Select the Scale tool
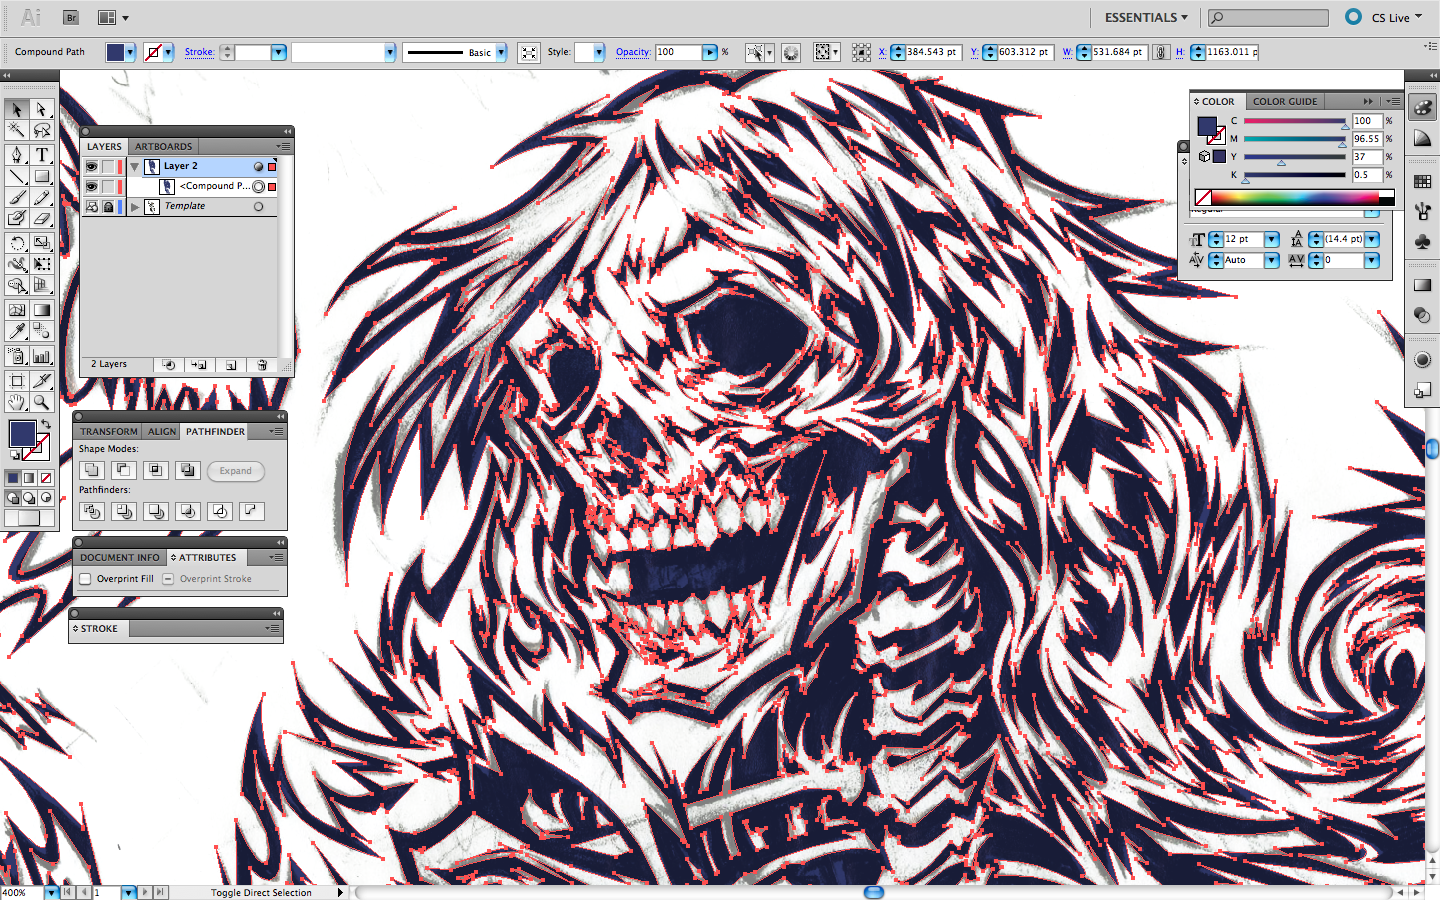 [42, 243]
